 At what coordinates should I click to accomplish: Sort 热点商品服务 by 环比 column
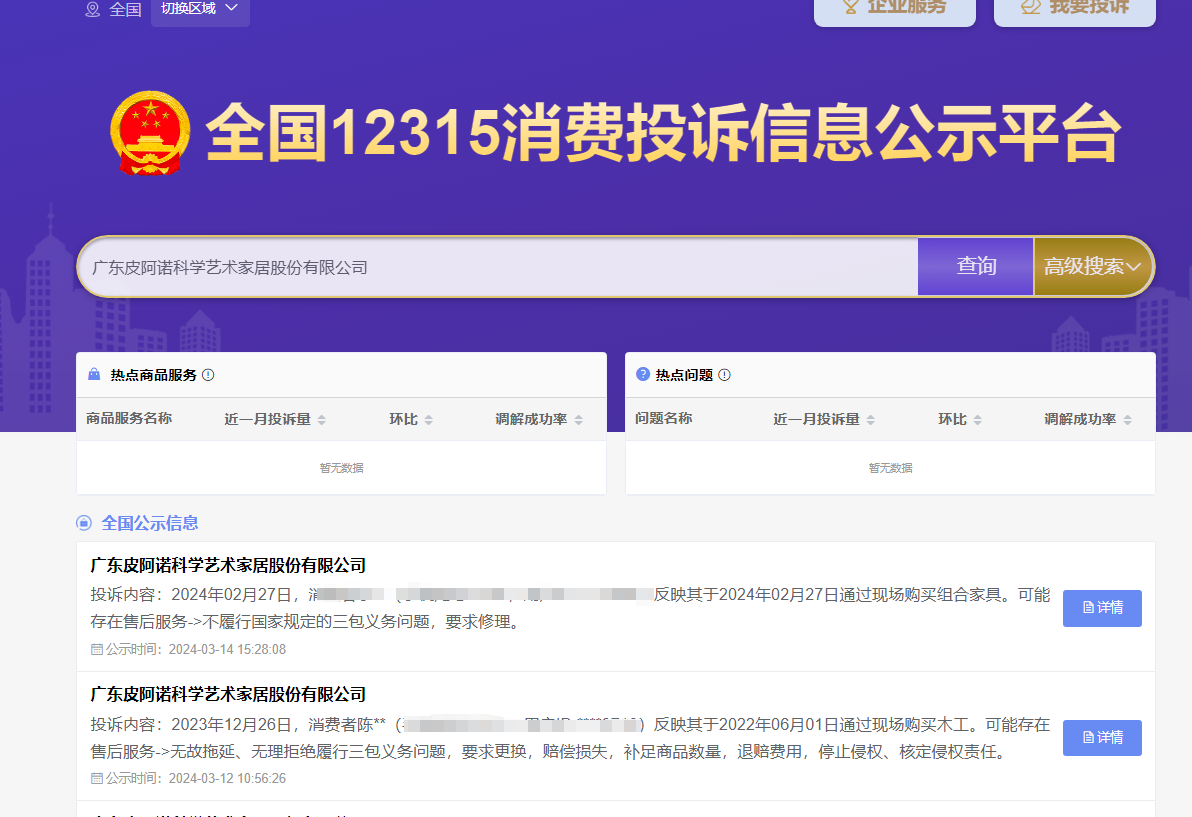[428, 420]
